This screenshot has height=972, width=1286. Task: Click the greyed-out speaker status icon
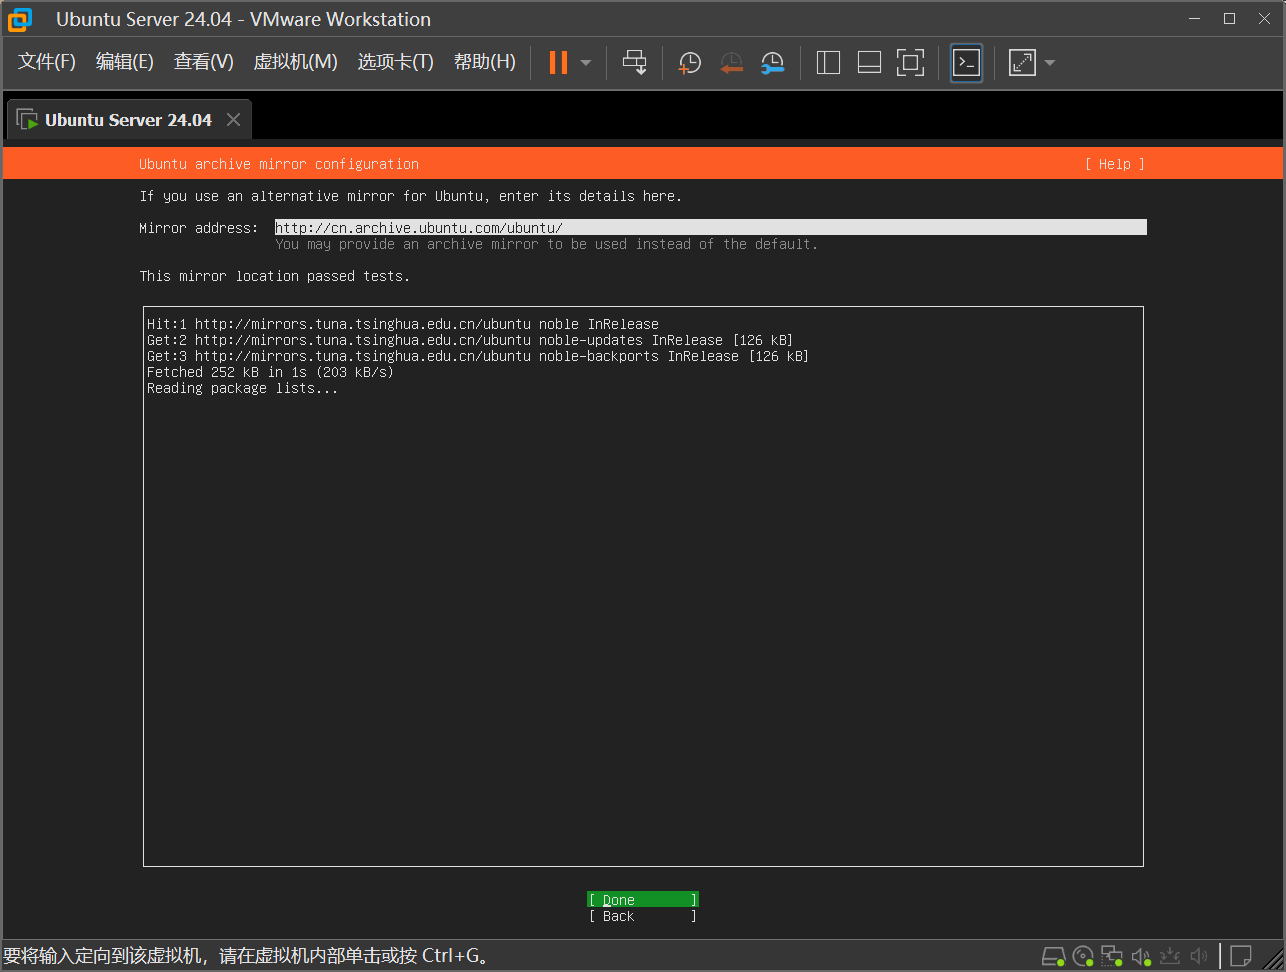[x=1199, y=957]
